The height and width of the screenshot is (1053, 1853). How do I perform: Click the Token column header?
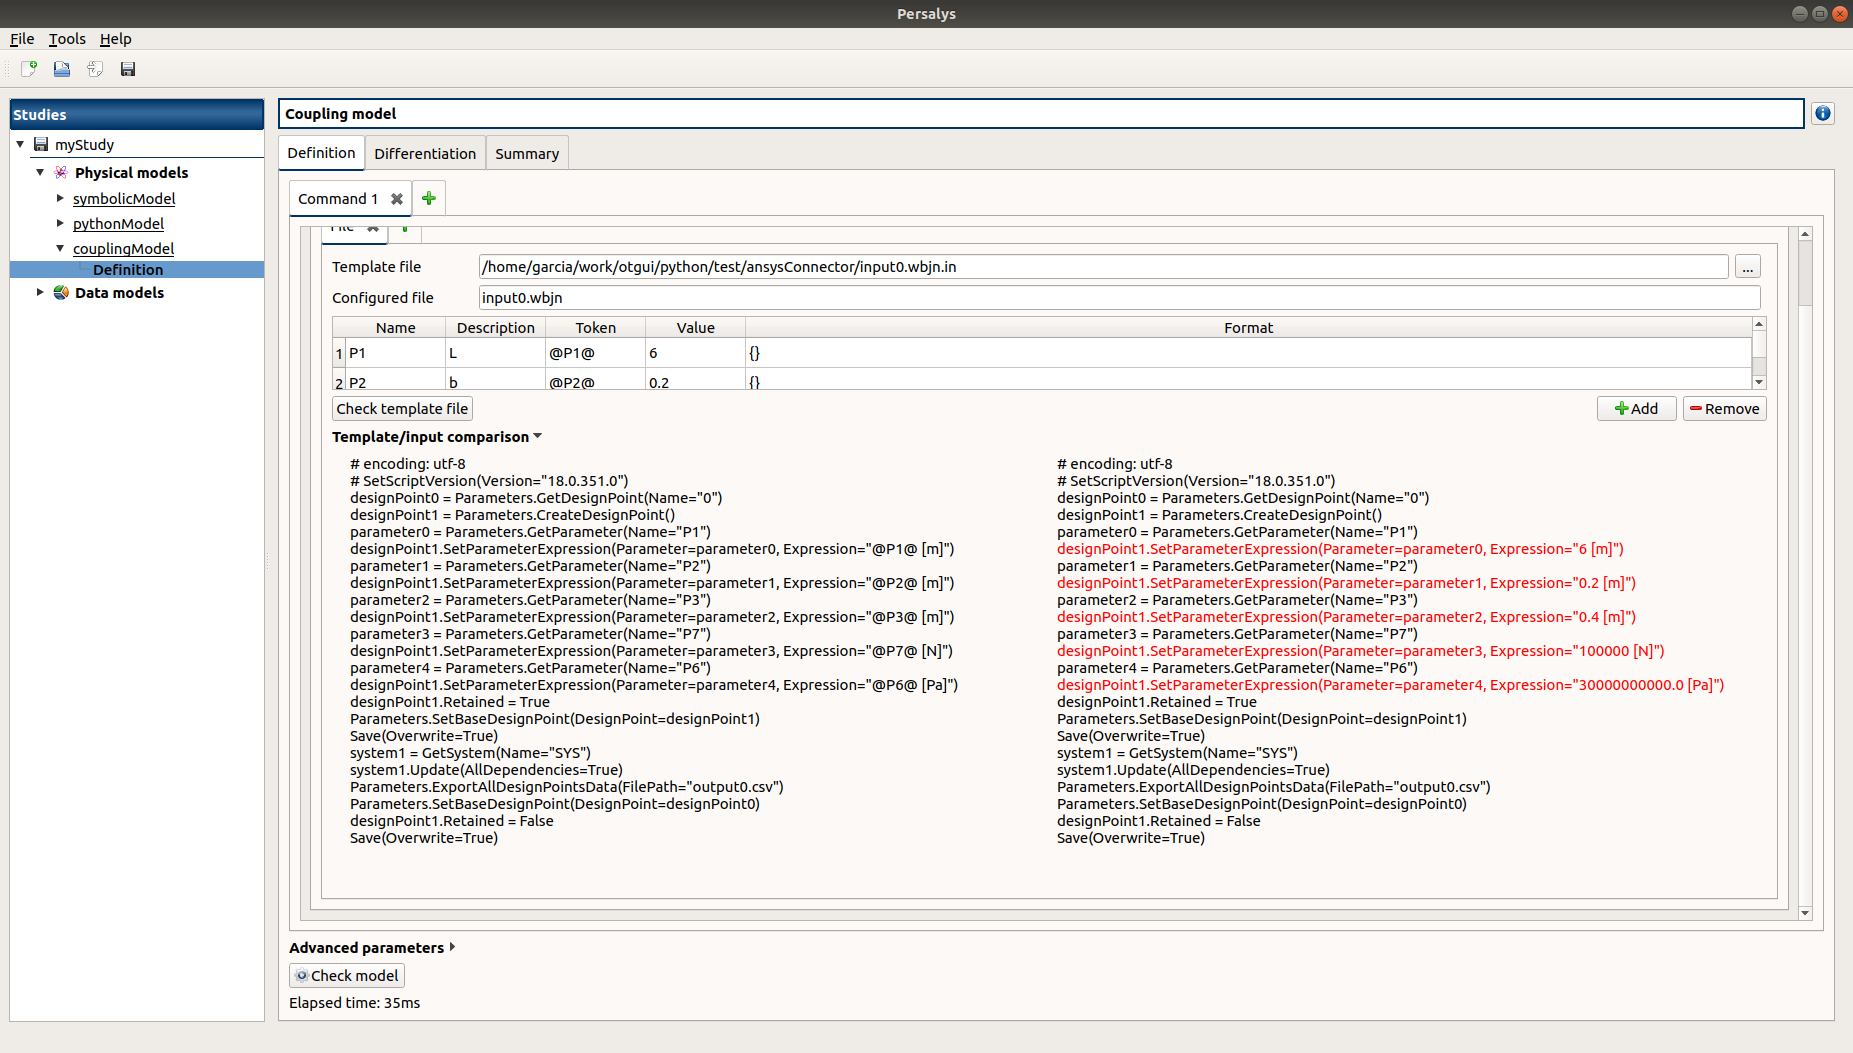coord(595,328)
